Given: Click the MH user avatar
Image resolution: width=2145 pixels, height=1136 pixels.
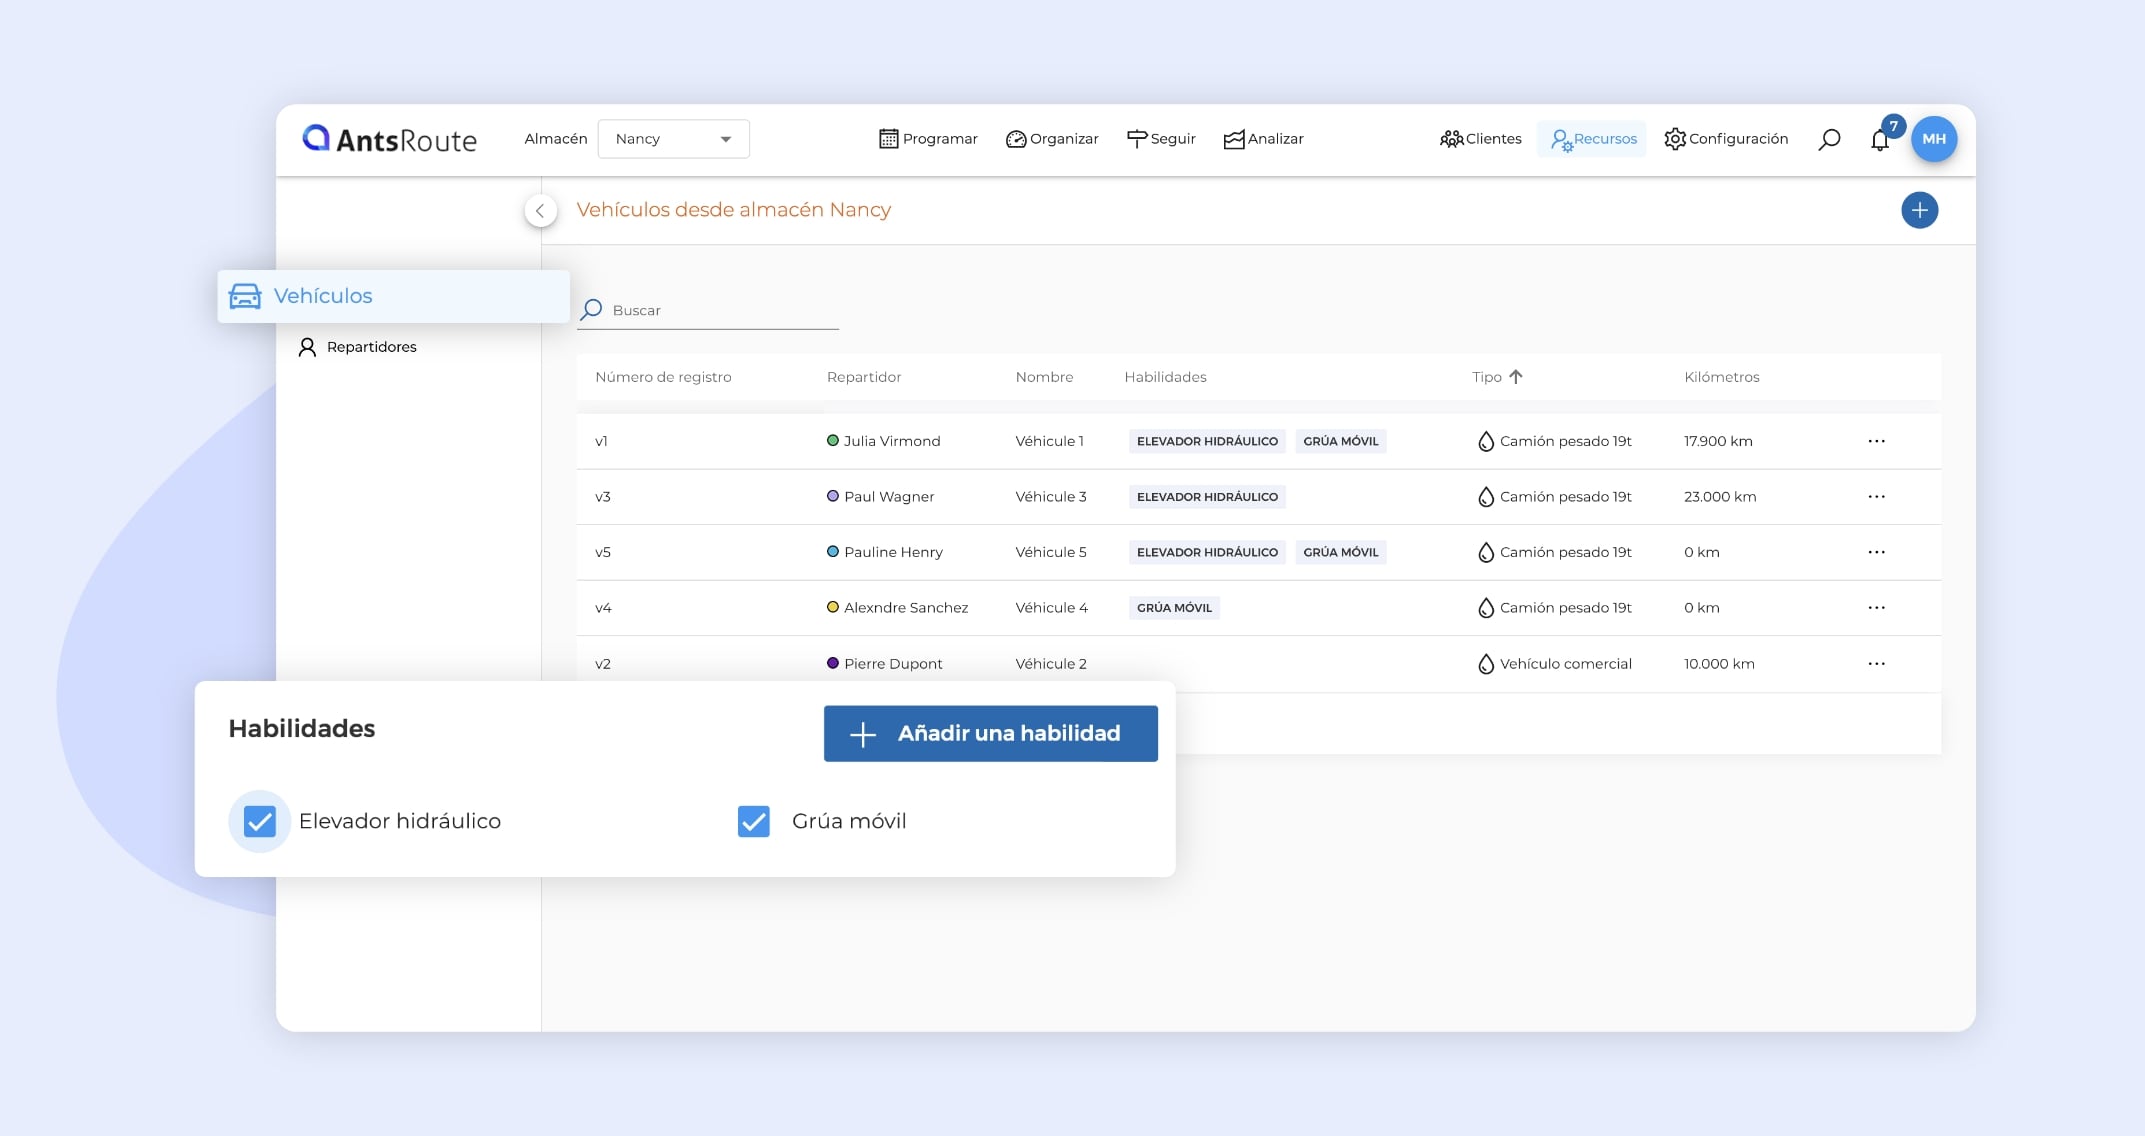Looking at the screenshot, I should [x=1933, y=139].
